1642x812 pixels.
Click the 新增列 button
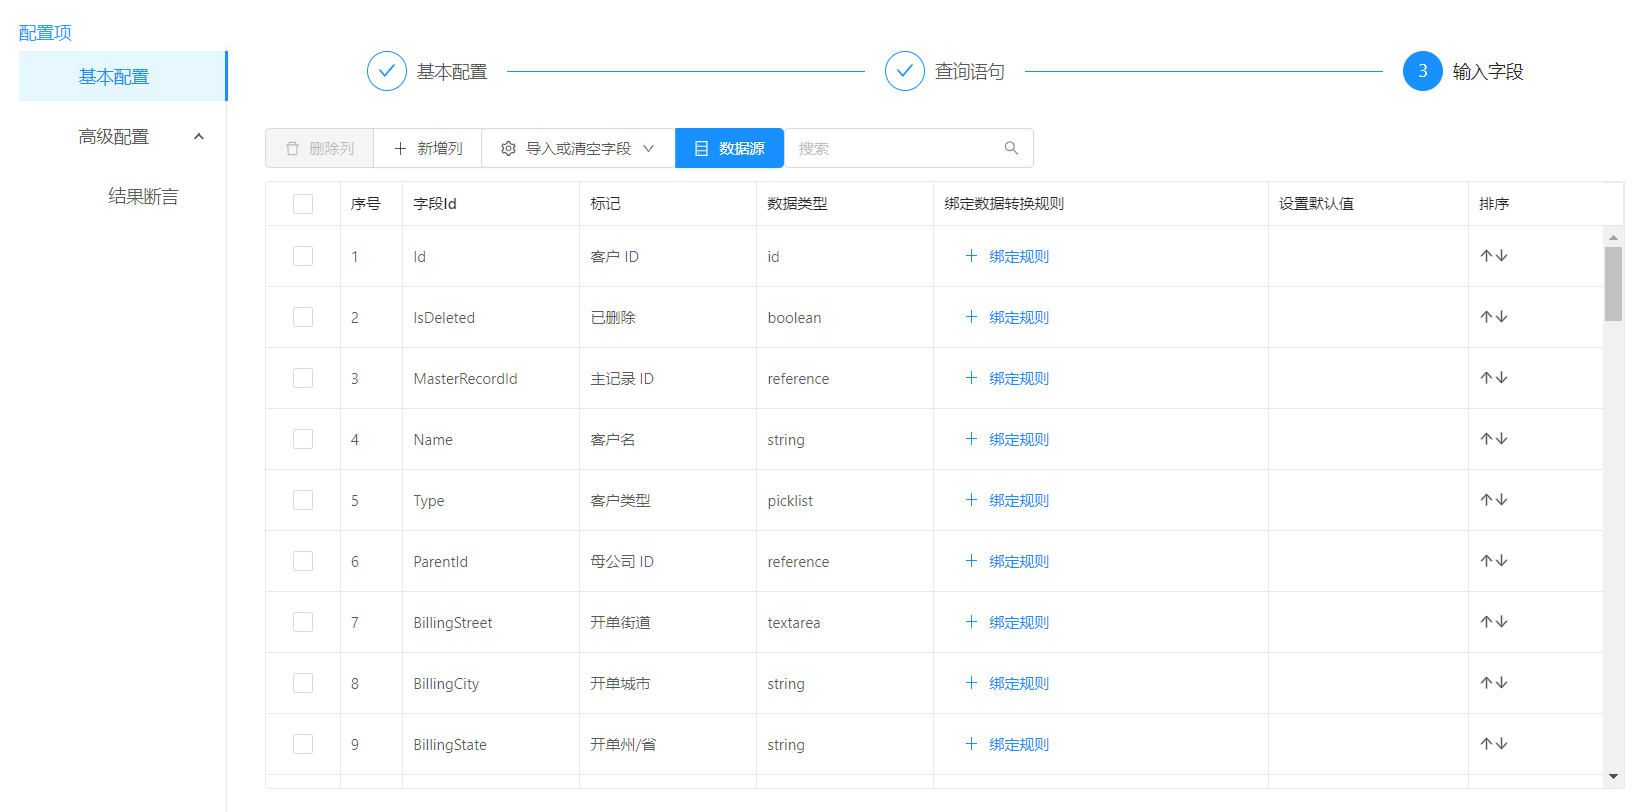point(428,148)
